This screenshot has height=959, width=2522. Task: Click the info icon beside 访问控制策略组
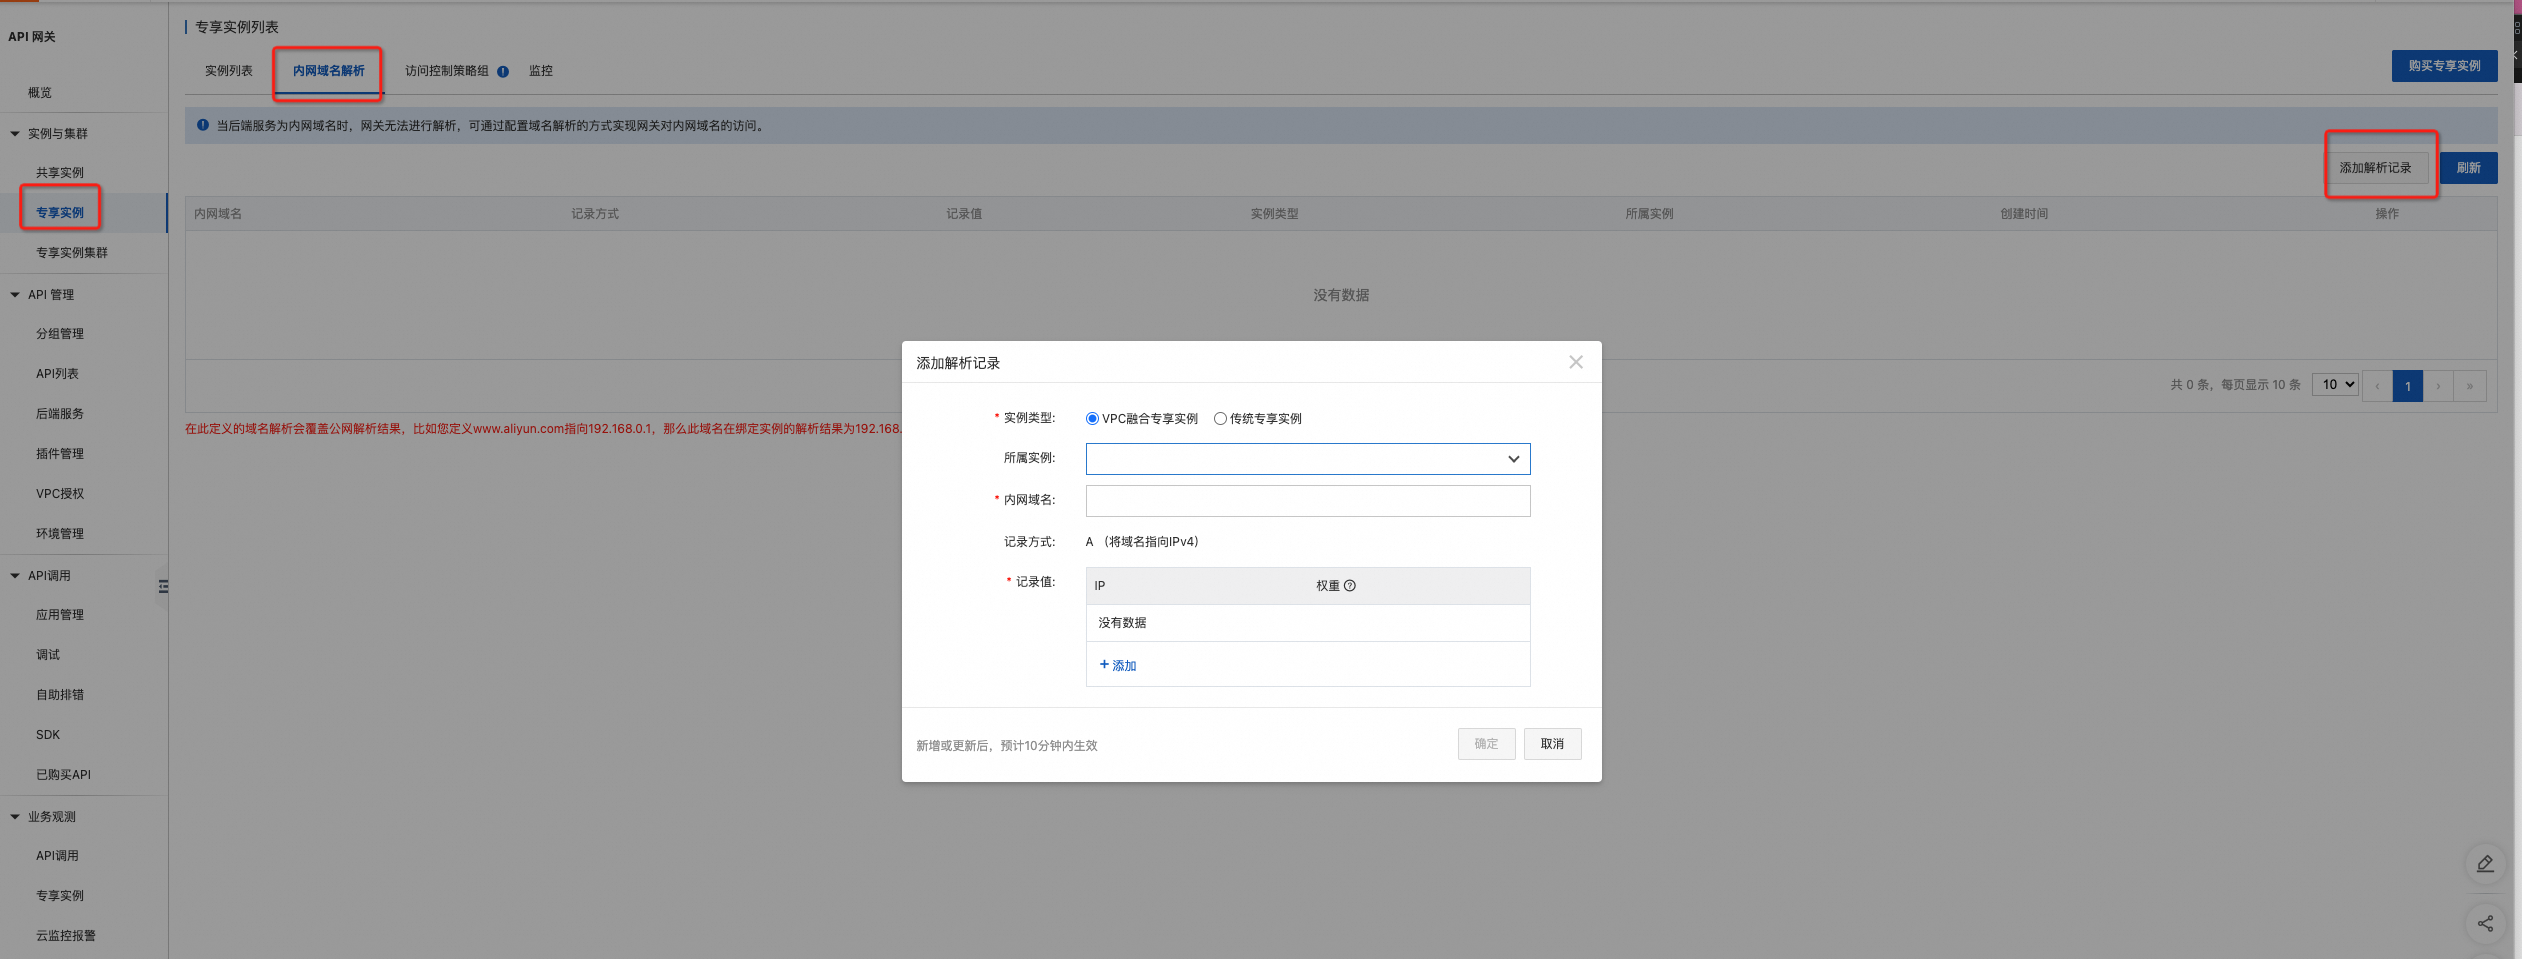(x=503, y=71)
